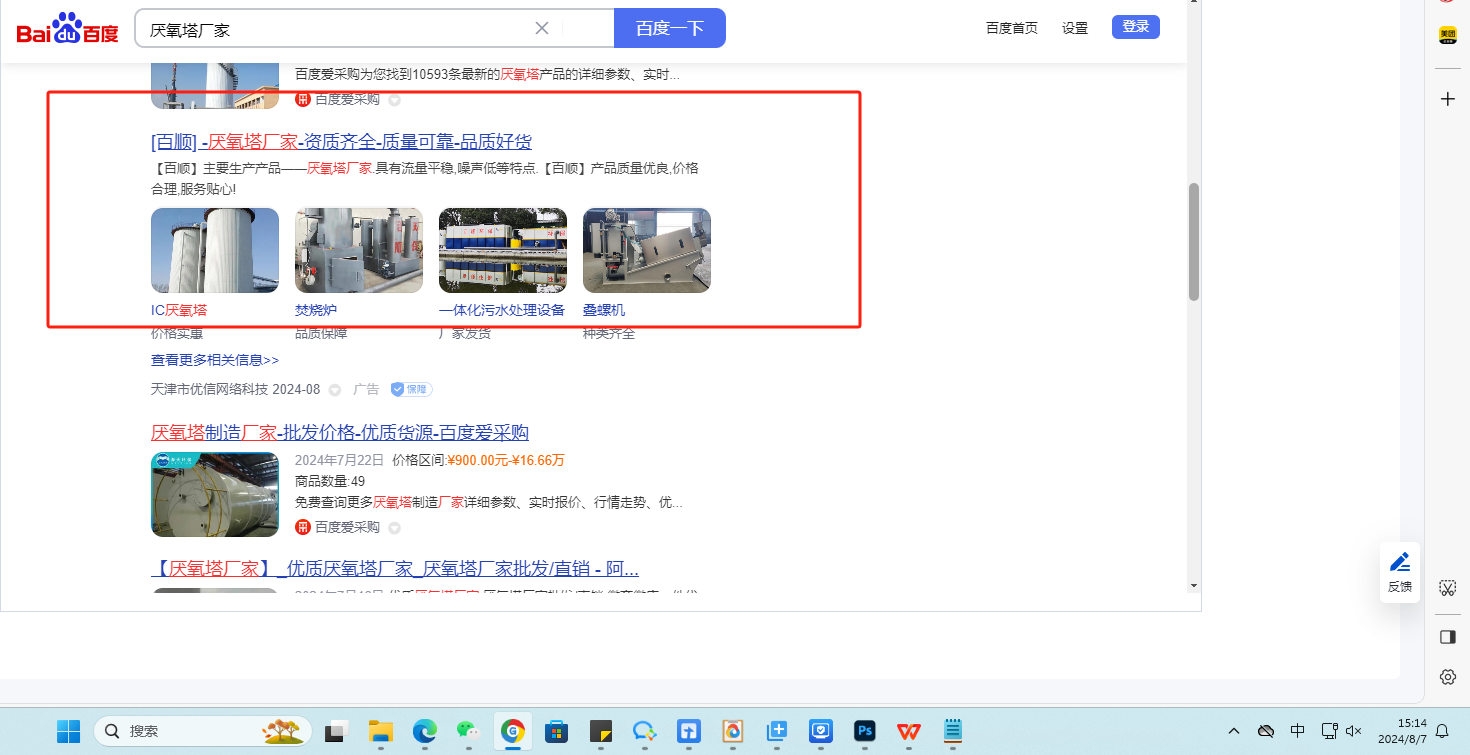The image size is (1470, 755).
Task: Click the scrollbar down arrow
Action: click(1193, 585)
